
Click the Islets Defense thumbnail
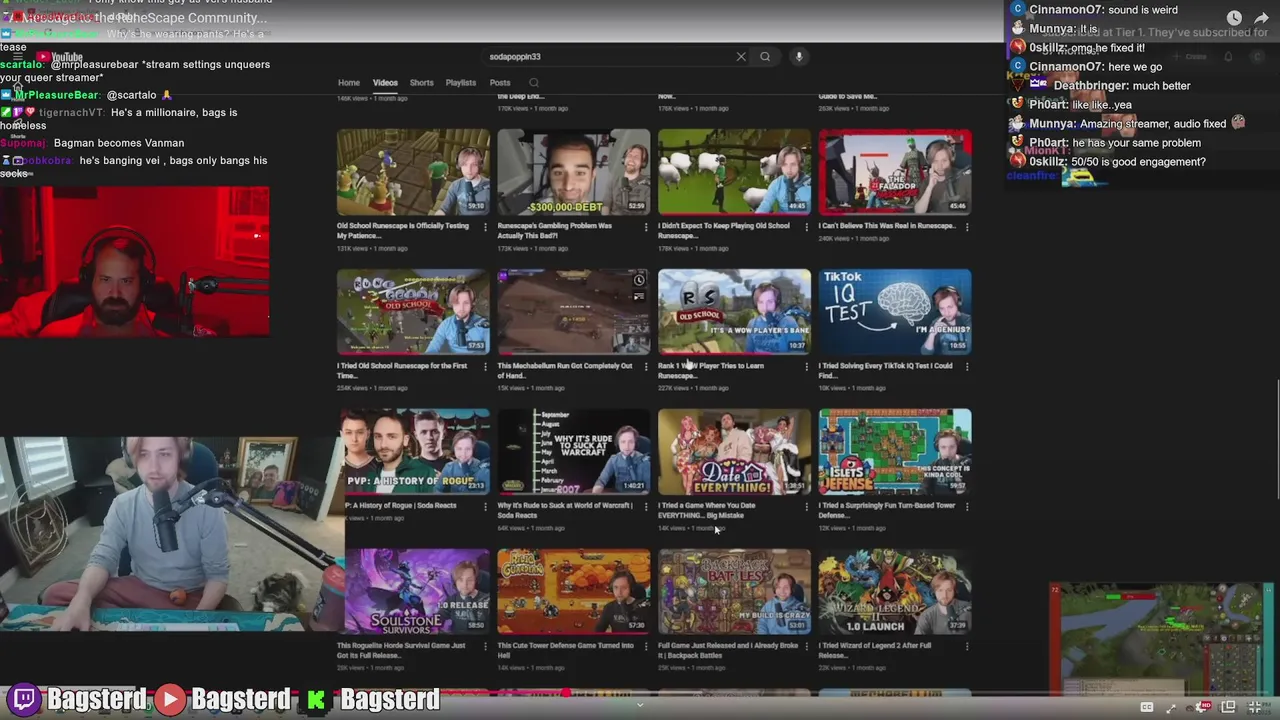895,451
